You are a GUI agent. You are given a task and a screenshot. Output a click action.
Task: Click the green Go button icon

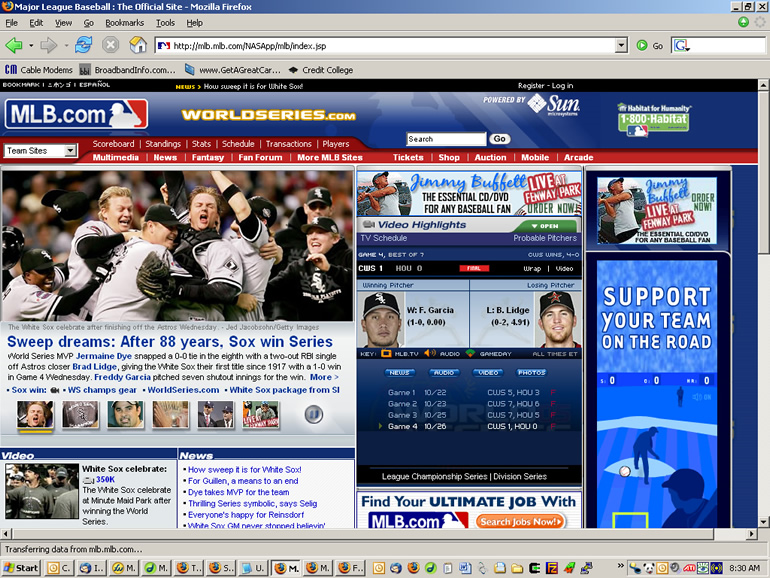(642, 46)
